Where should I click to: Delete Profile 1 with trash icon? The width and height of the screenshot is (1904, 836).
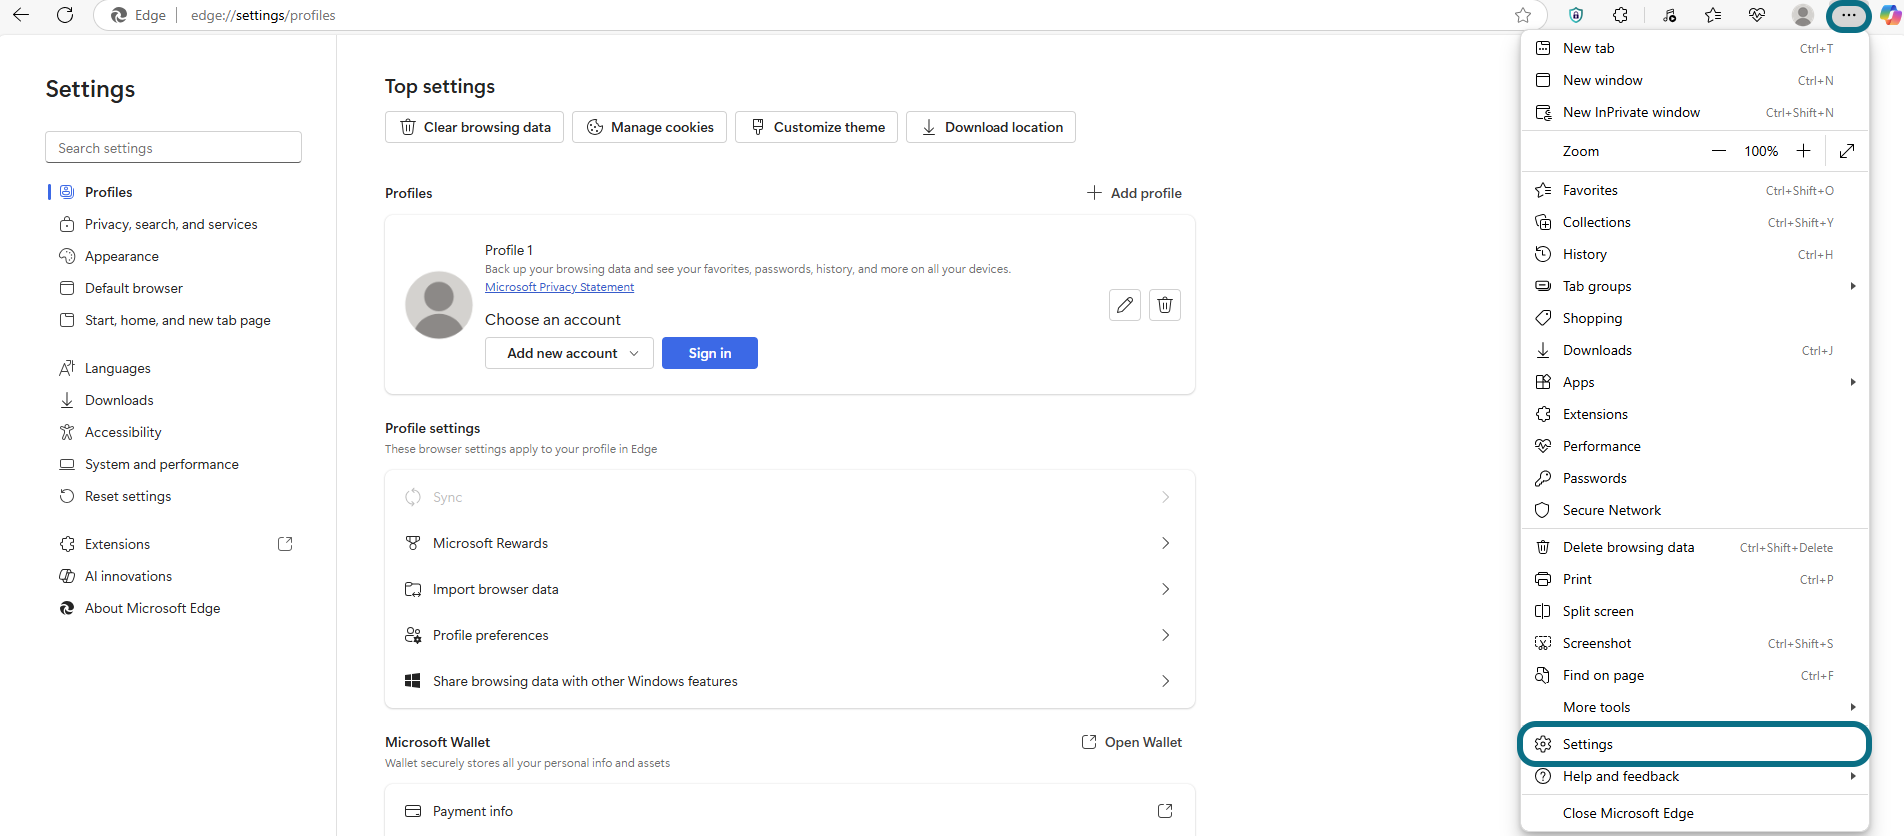1165,305
